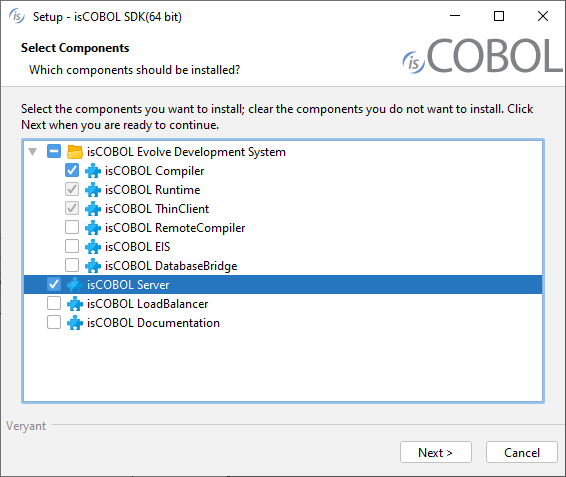
Task: Toggle the Evolve Development System partial checkbox
Action: coord(54,151)
